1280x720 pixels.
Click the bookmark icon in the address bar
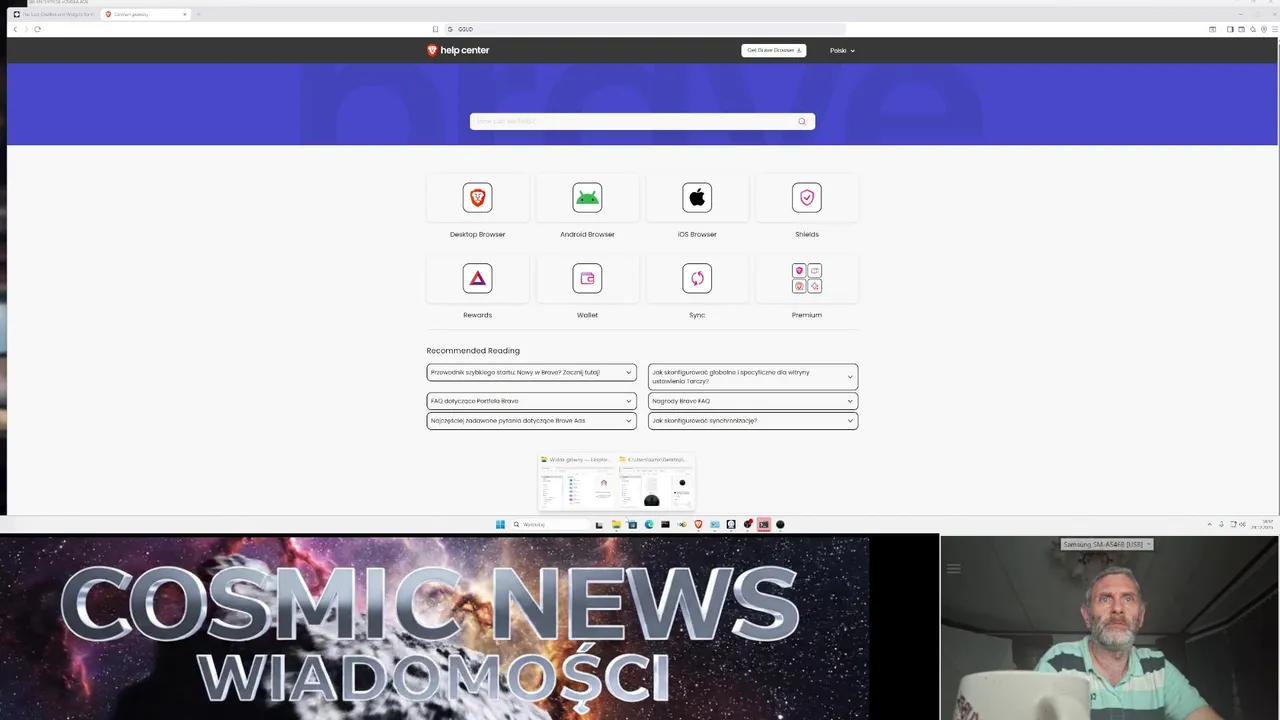click(x=435, y=29)
